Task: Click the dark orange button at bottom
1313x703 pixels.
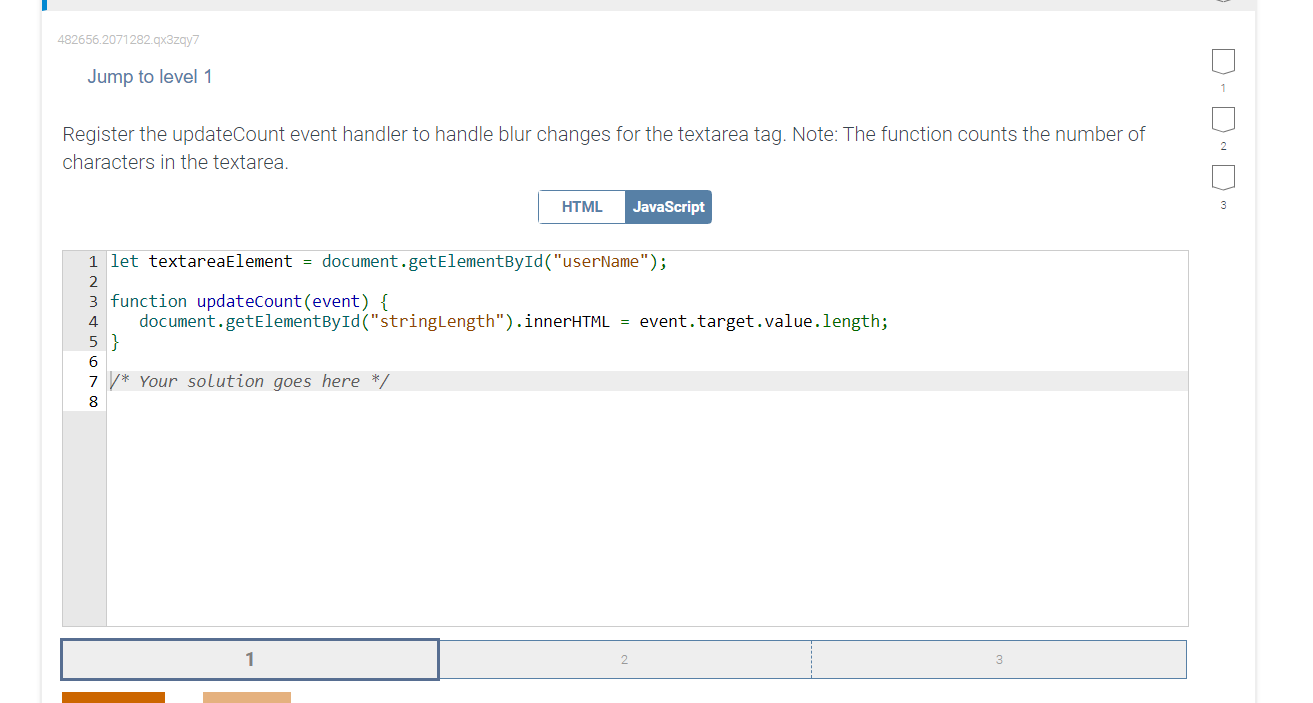Action: (x=113, y=698)
